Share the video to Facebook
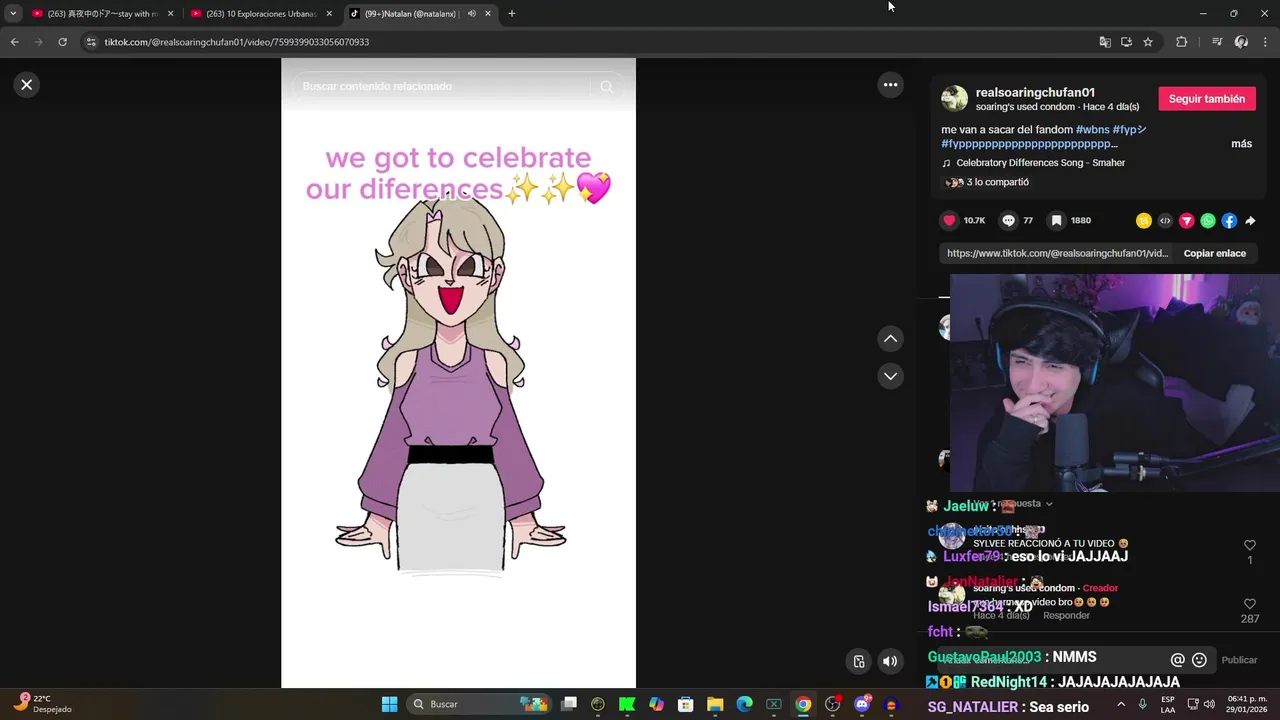1280x720 pixels. [x=1229, y=221]
